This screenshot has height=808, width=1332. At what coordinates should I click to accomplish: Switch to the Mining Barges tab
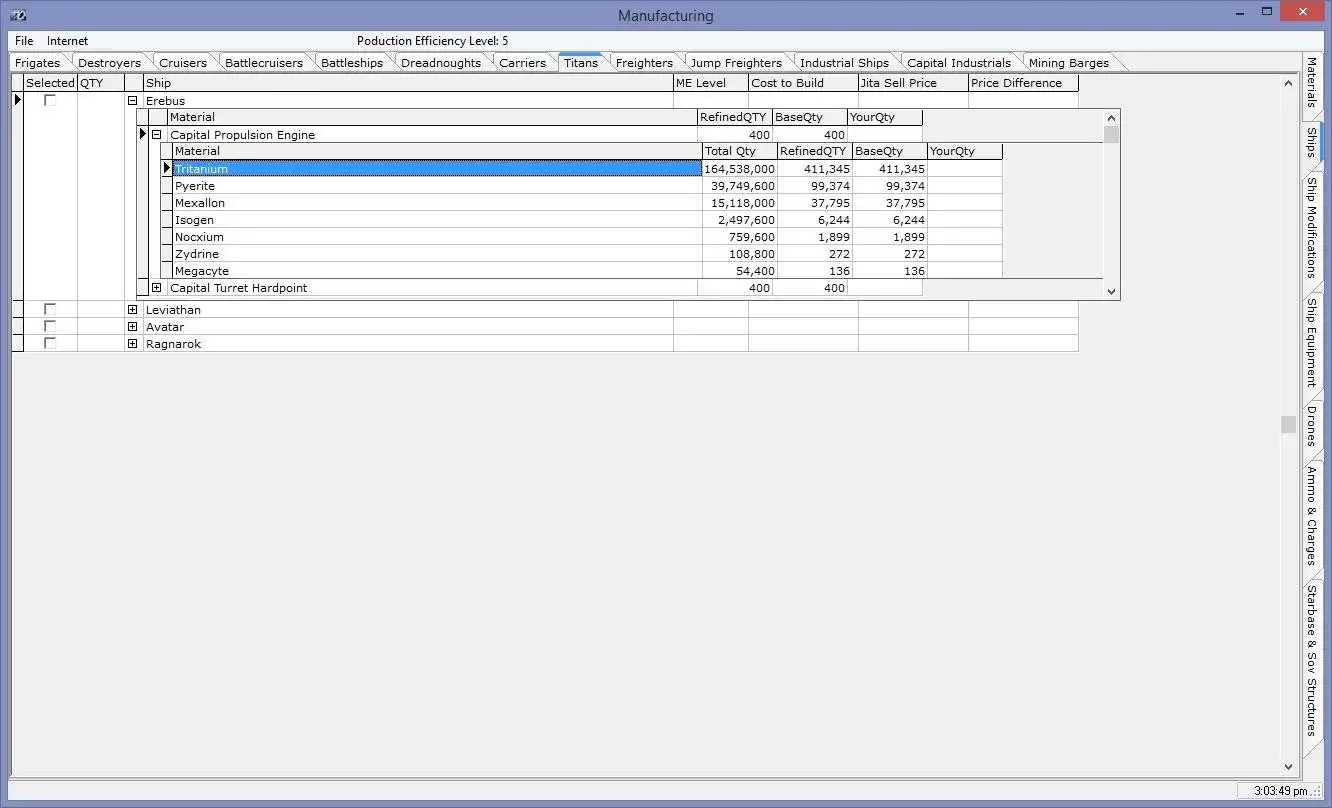coord(1069,63)
